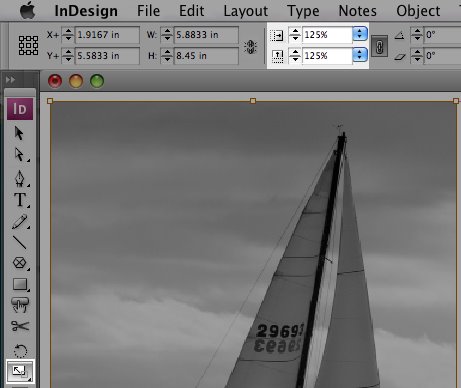Select the Scale tool
This screenshot has width=461, height=388.
(x=20, y=371)
